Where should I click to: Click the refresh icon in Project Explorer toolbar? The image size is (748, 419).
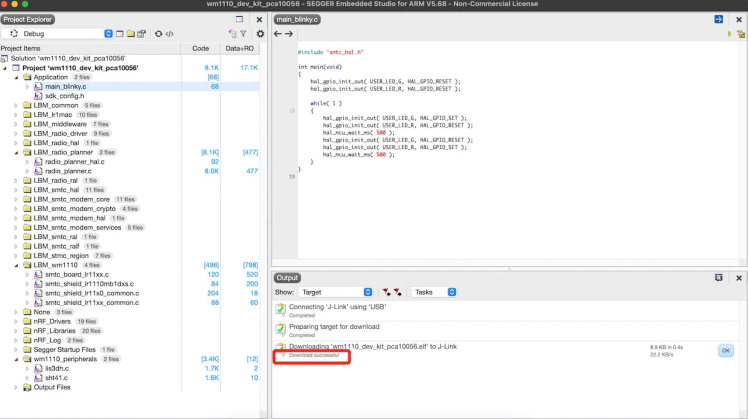158,34
